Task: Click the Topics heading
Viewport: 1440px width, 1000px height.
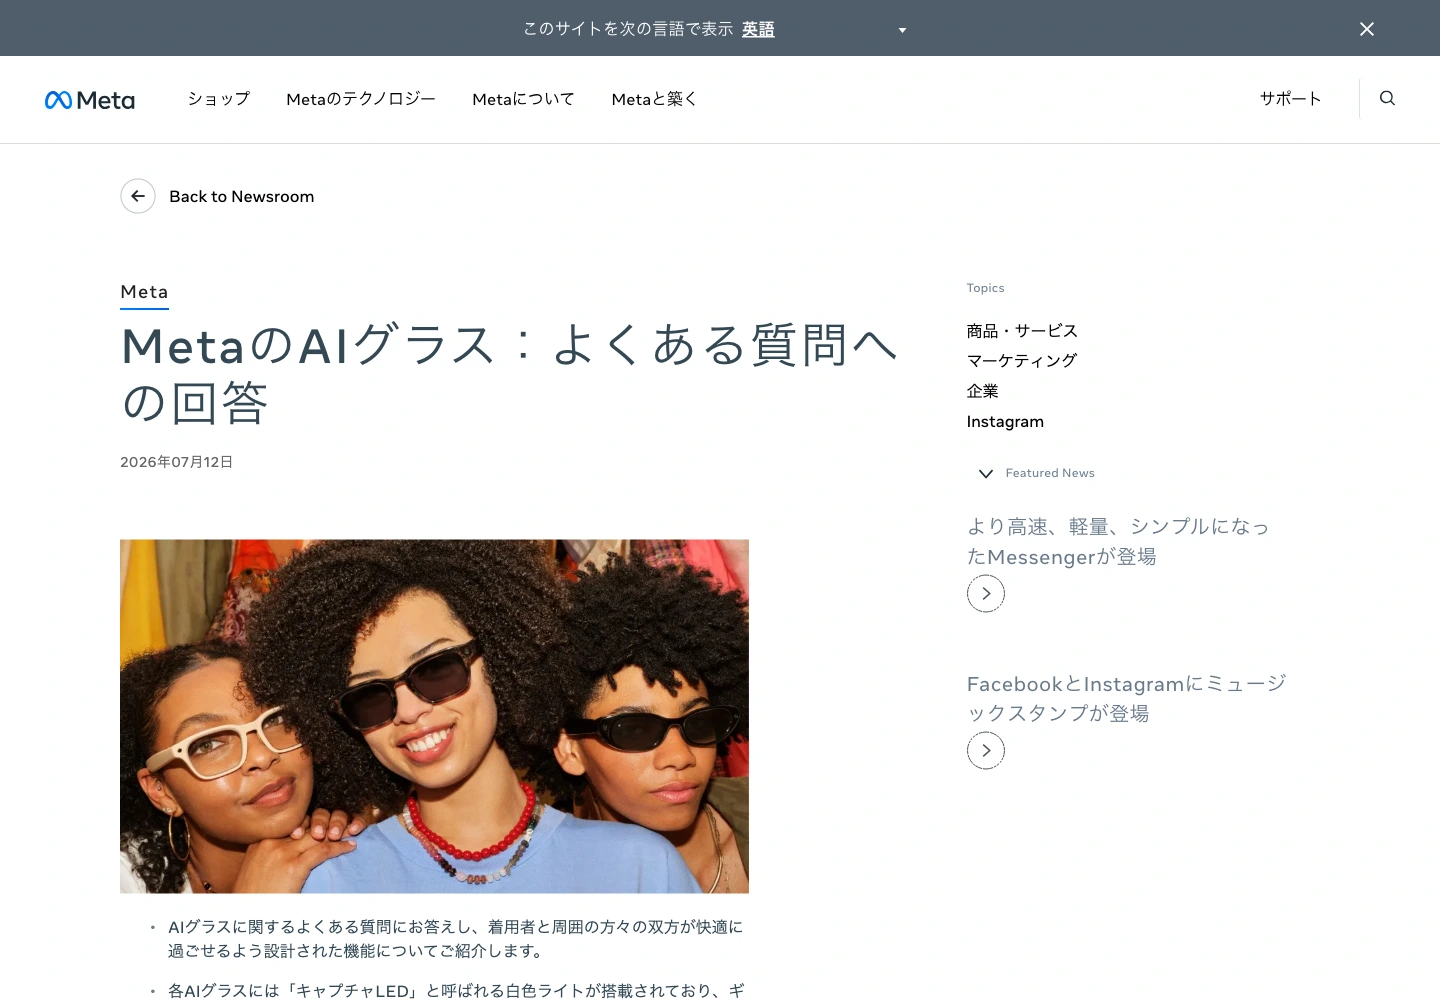Action: (985, 288)
